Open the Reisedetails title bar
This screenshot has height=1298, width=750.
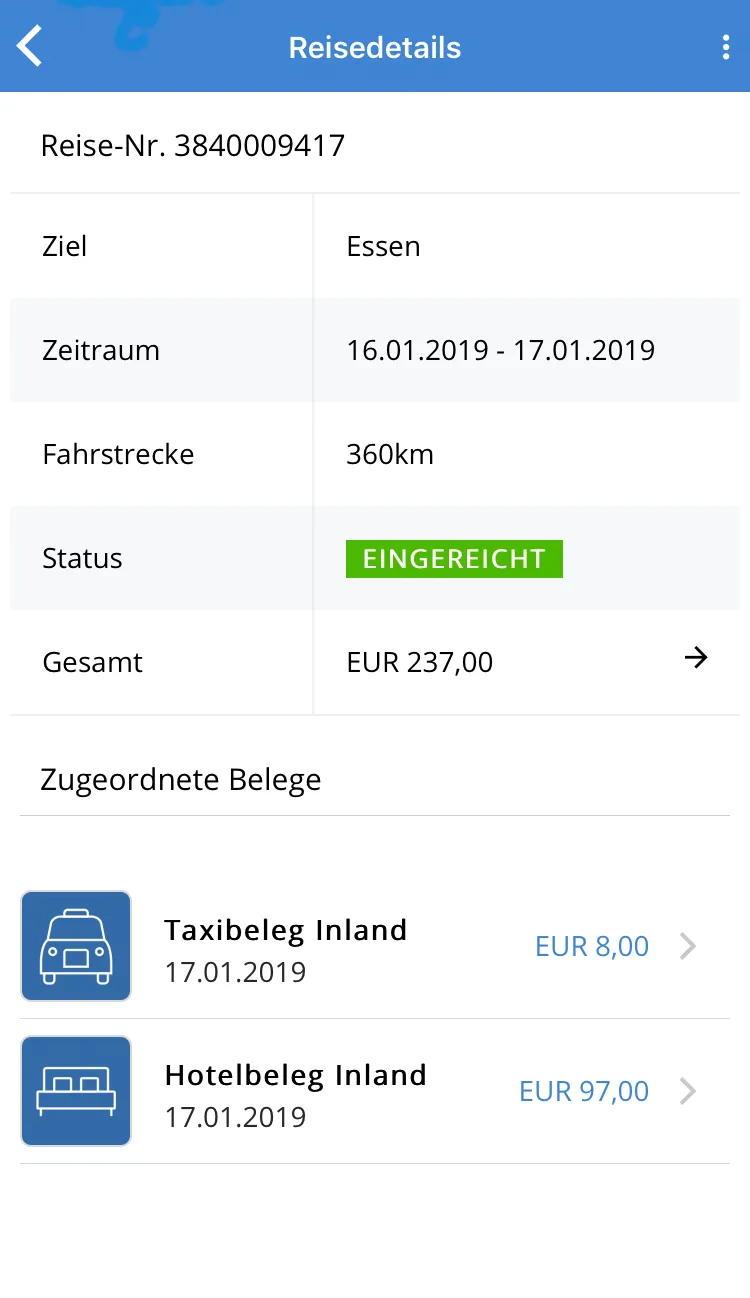[374, 46]
